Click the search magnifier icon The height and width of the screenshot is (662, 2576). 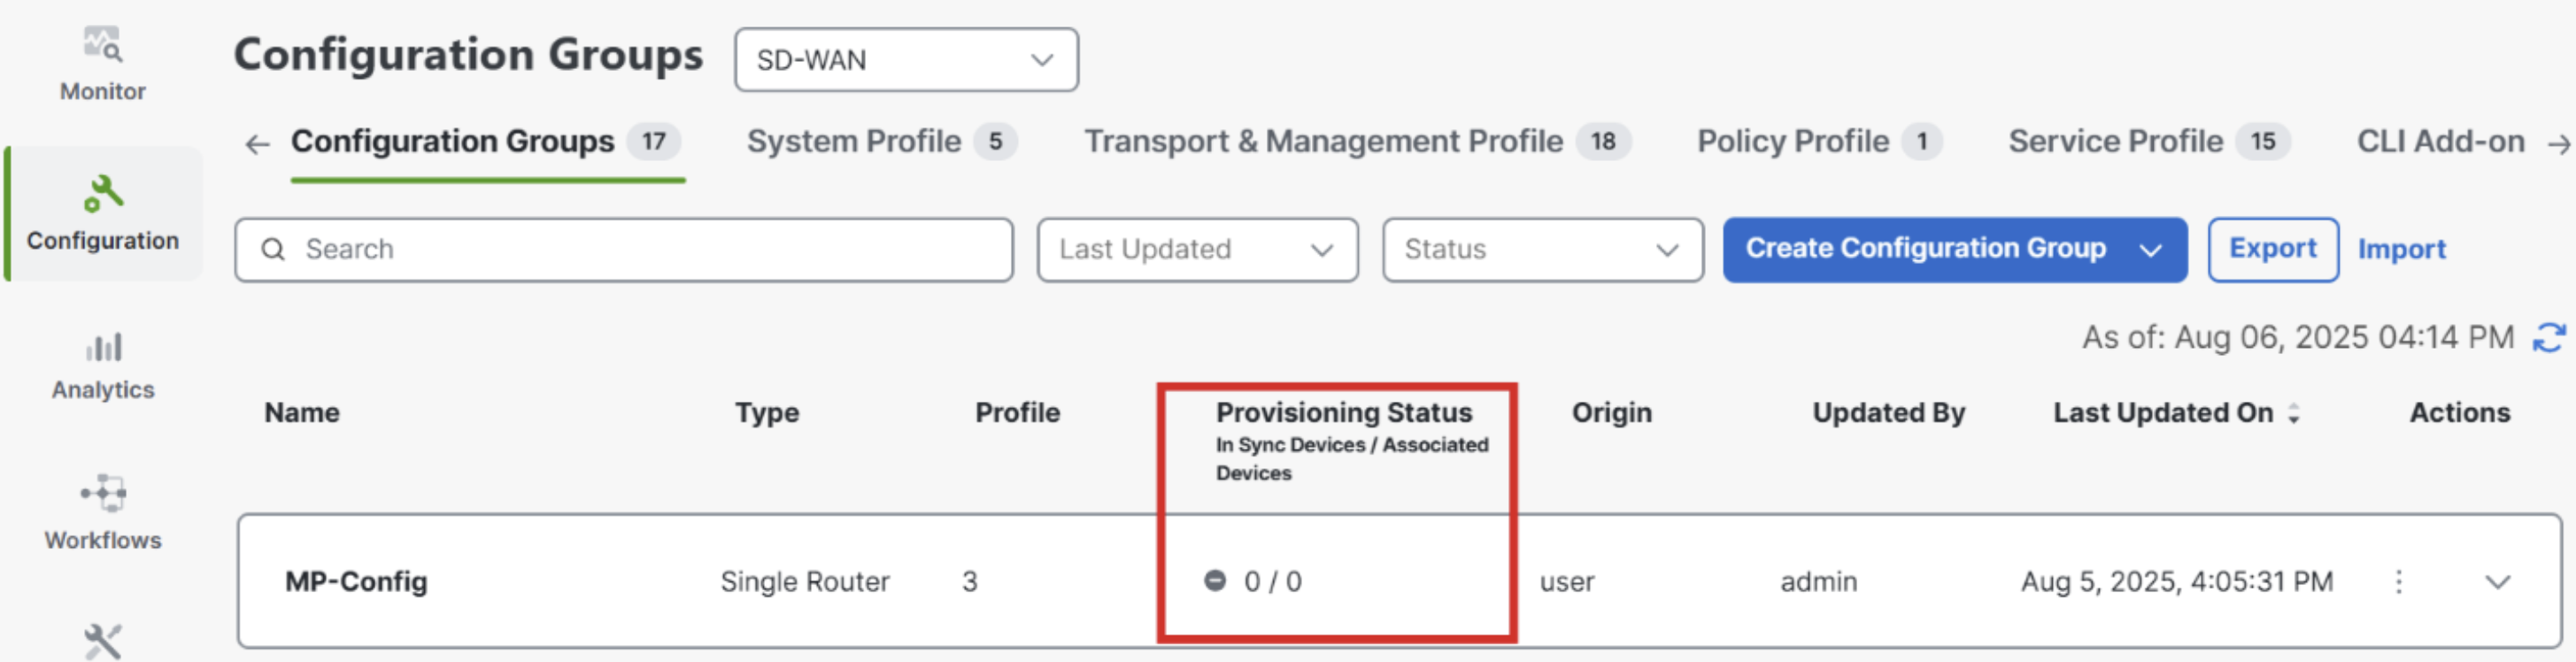coord(273,249)
